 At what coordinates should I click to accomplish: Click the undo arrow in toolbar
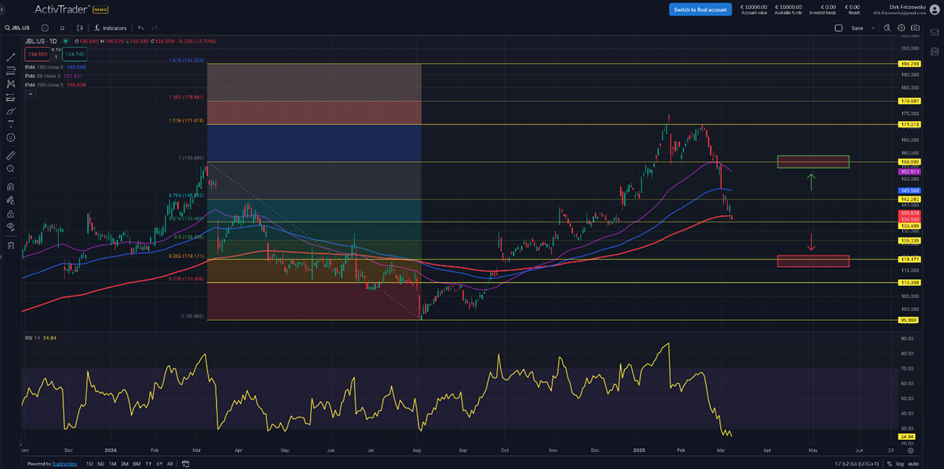(x=141, y=28)
